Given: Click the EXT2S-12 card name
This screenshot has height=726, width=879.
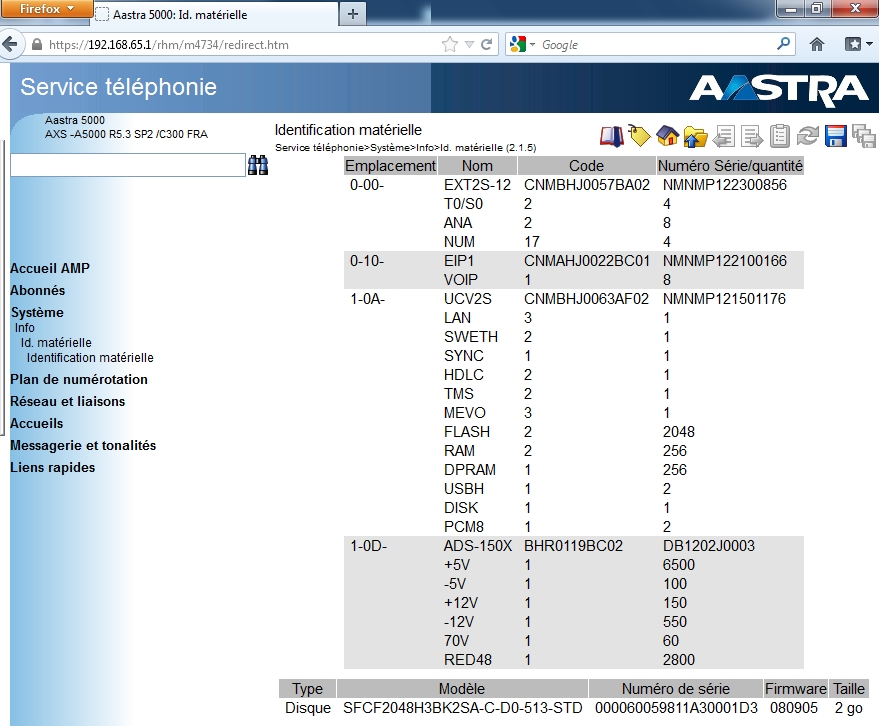Looking at the screenshot, I should point(477,185).
